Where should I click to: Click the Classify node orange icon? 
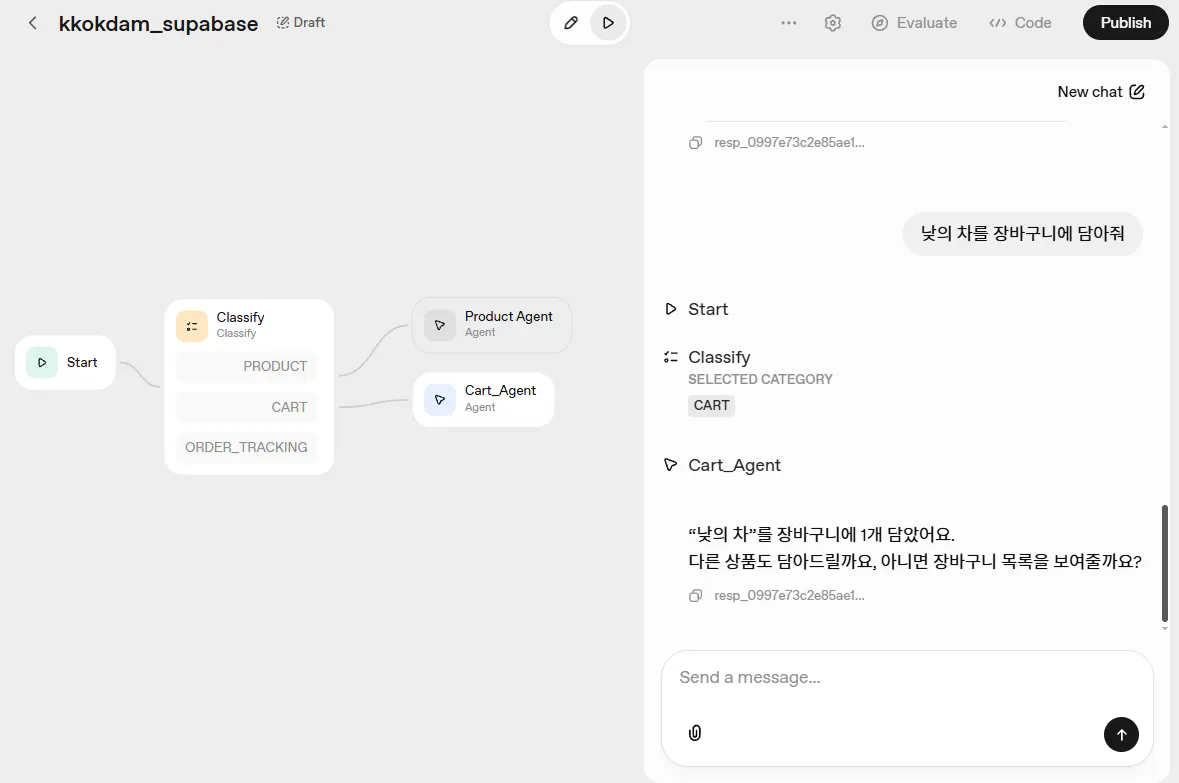[x=192, y=326]
